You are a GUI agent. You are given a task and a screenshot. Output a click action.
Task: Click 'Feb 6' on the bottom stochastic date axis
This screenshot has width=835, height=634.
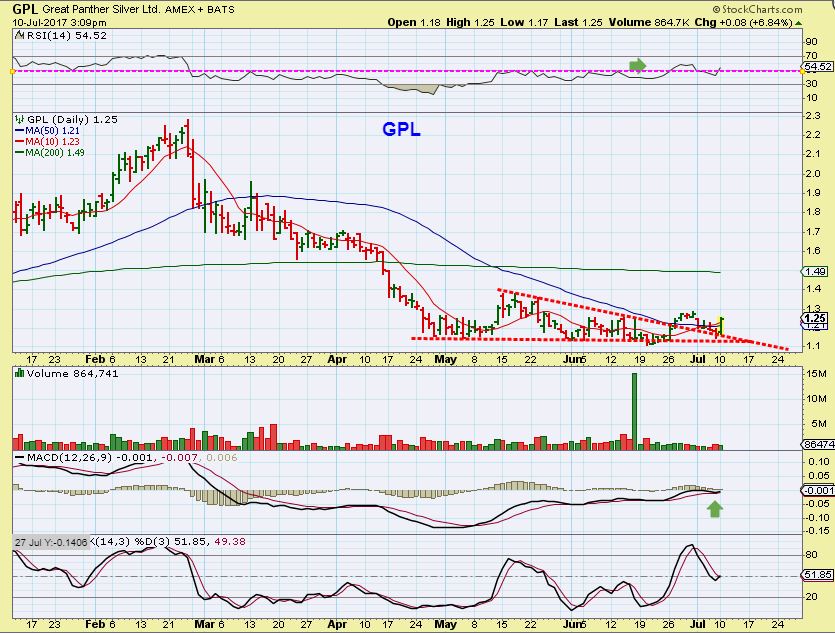pos(100,624)
